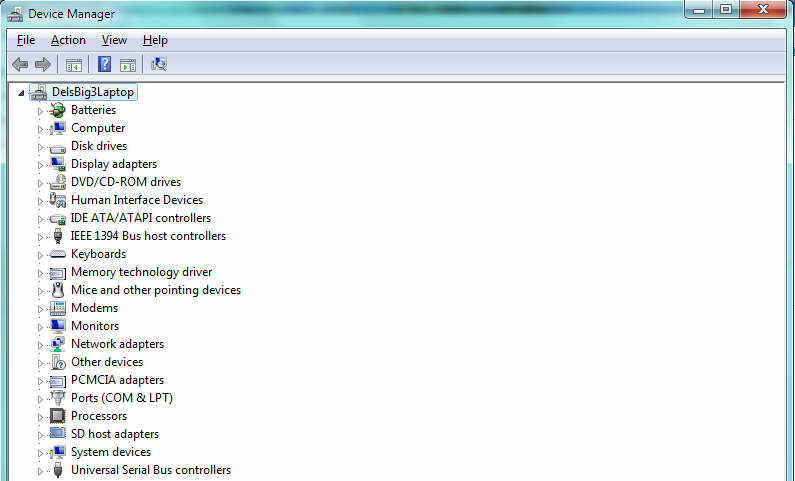Select the IDE ATA/ATAPI controllers label
The height and width of the screenshot is (481, 795).
(140, 218)
